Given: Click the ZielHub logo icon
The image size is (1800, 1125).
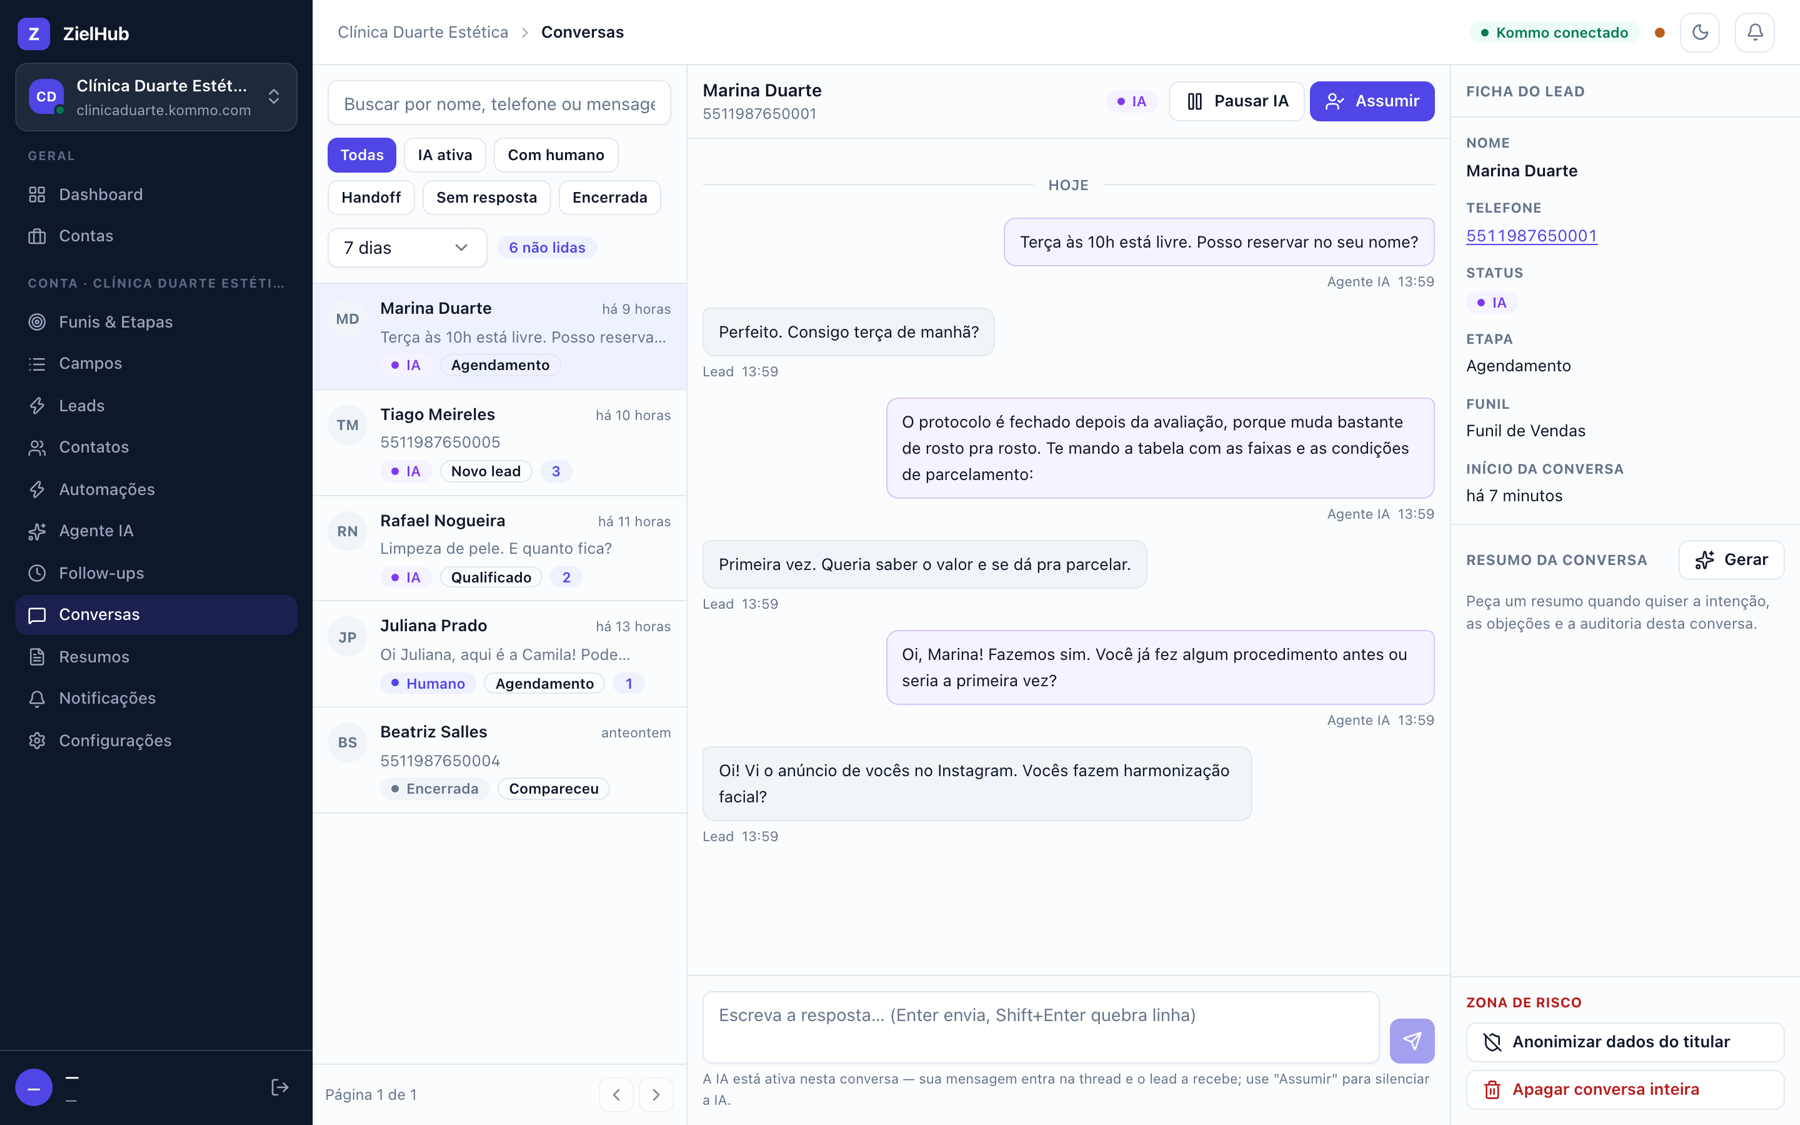Looking at the screenshot, I should pos(34,33).
